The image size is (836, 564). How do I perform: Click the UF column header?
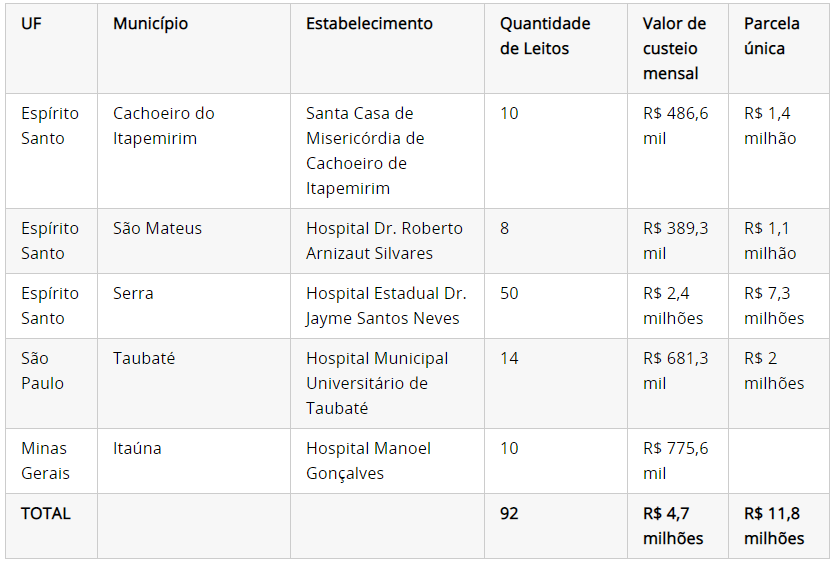[31, 23]
